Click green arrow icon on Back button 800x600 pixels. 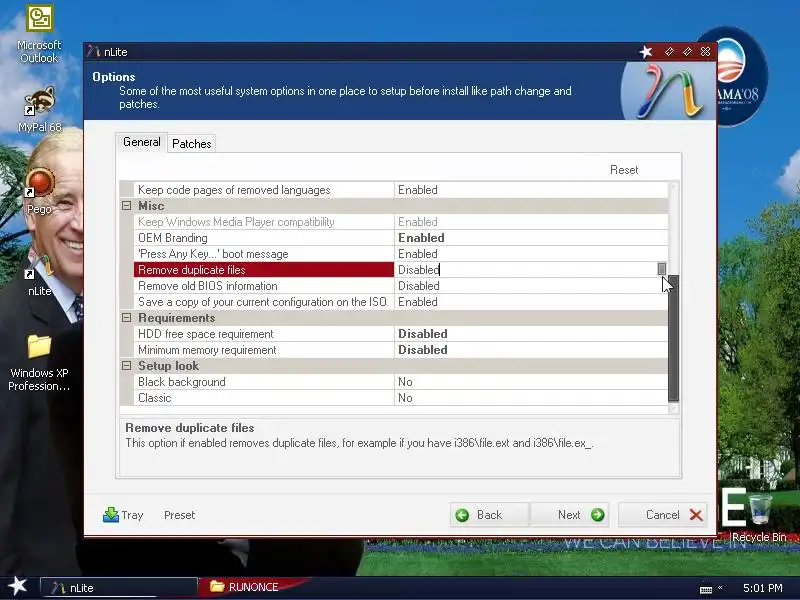(x=462, y=515)
